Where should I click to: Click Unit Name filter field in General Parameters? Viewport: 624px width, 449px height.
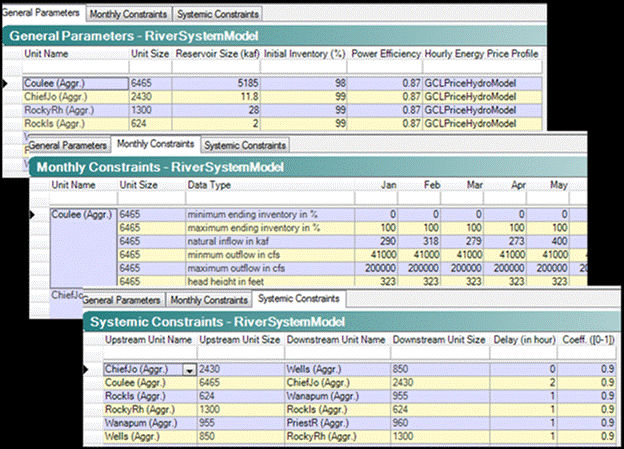[76, 67]
